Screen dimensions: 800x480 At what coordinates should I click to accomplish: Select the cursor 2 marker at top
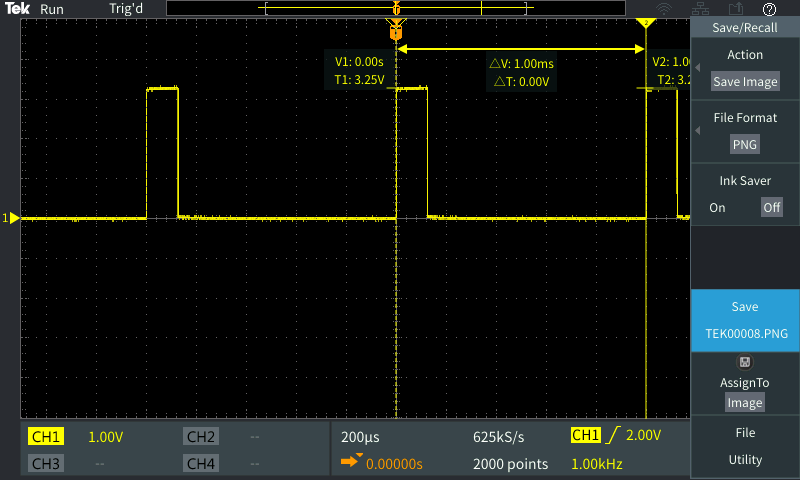coord(646,22)
